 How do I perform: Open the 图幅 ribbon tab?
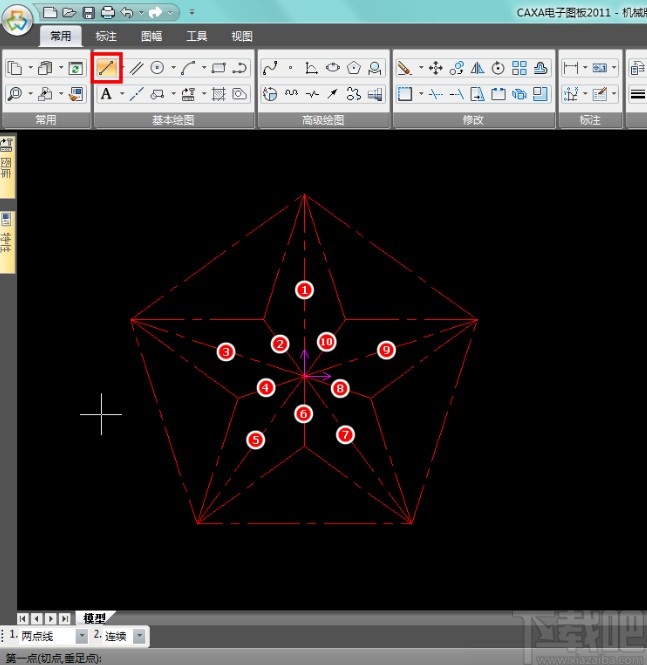click(x=151, y=36)
